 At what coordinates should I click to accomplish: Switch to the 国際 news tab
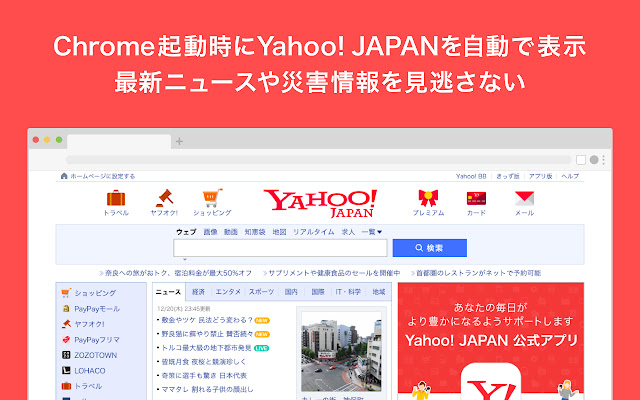coord(318,292)
